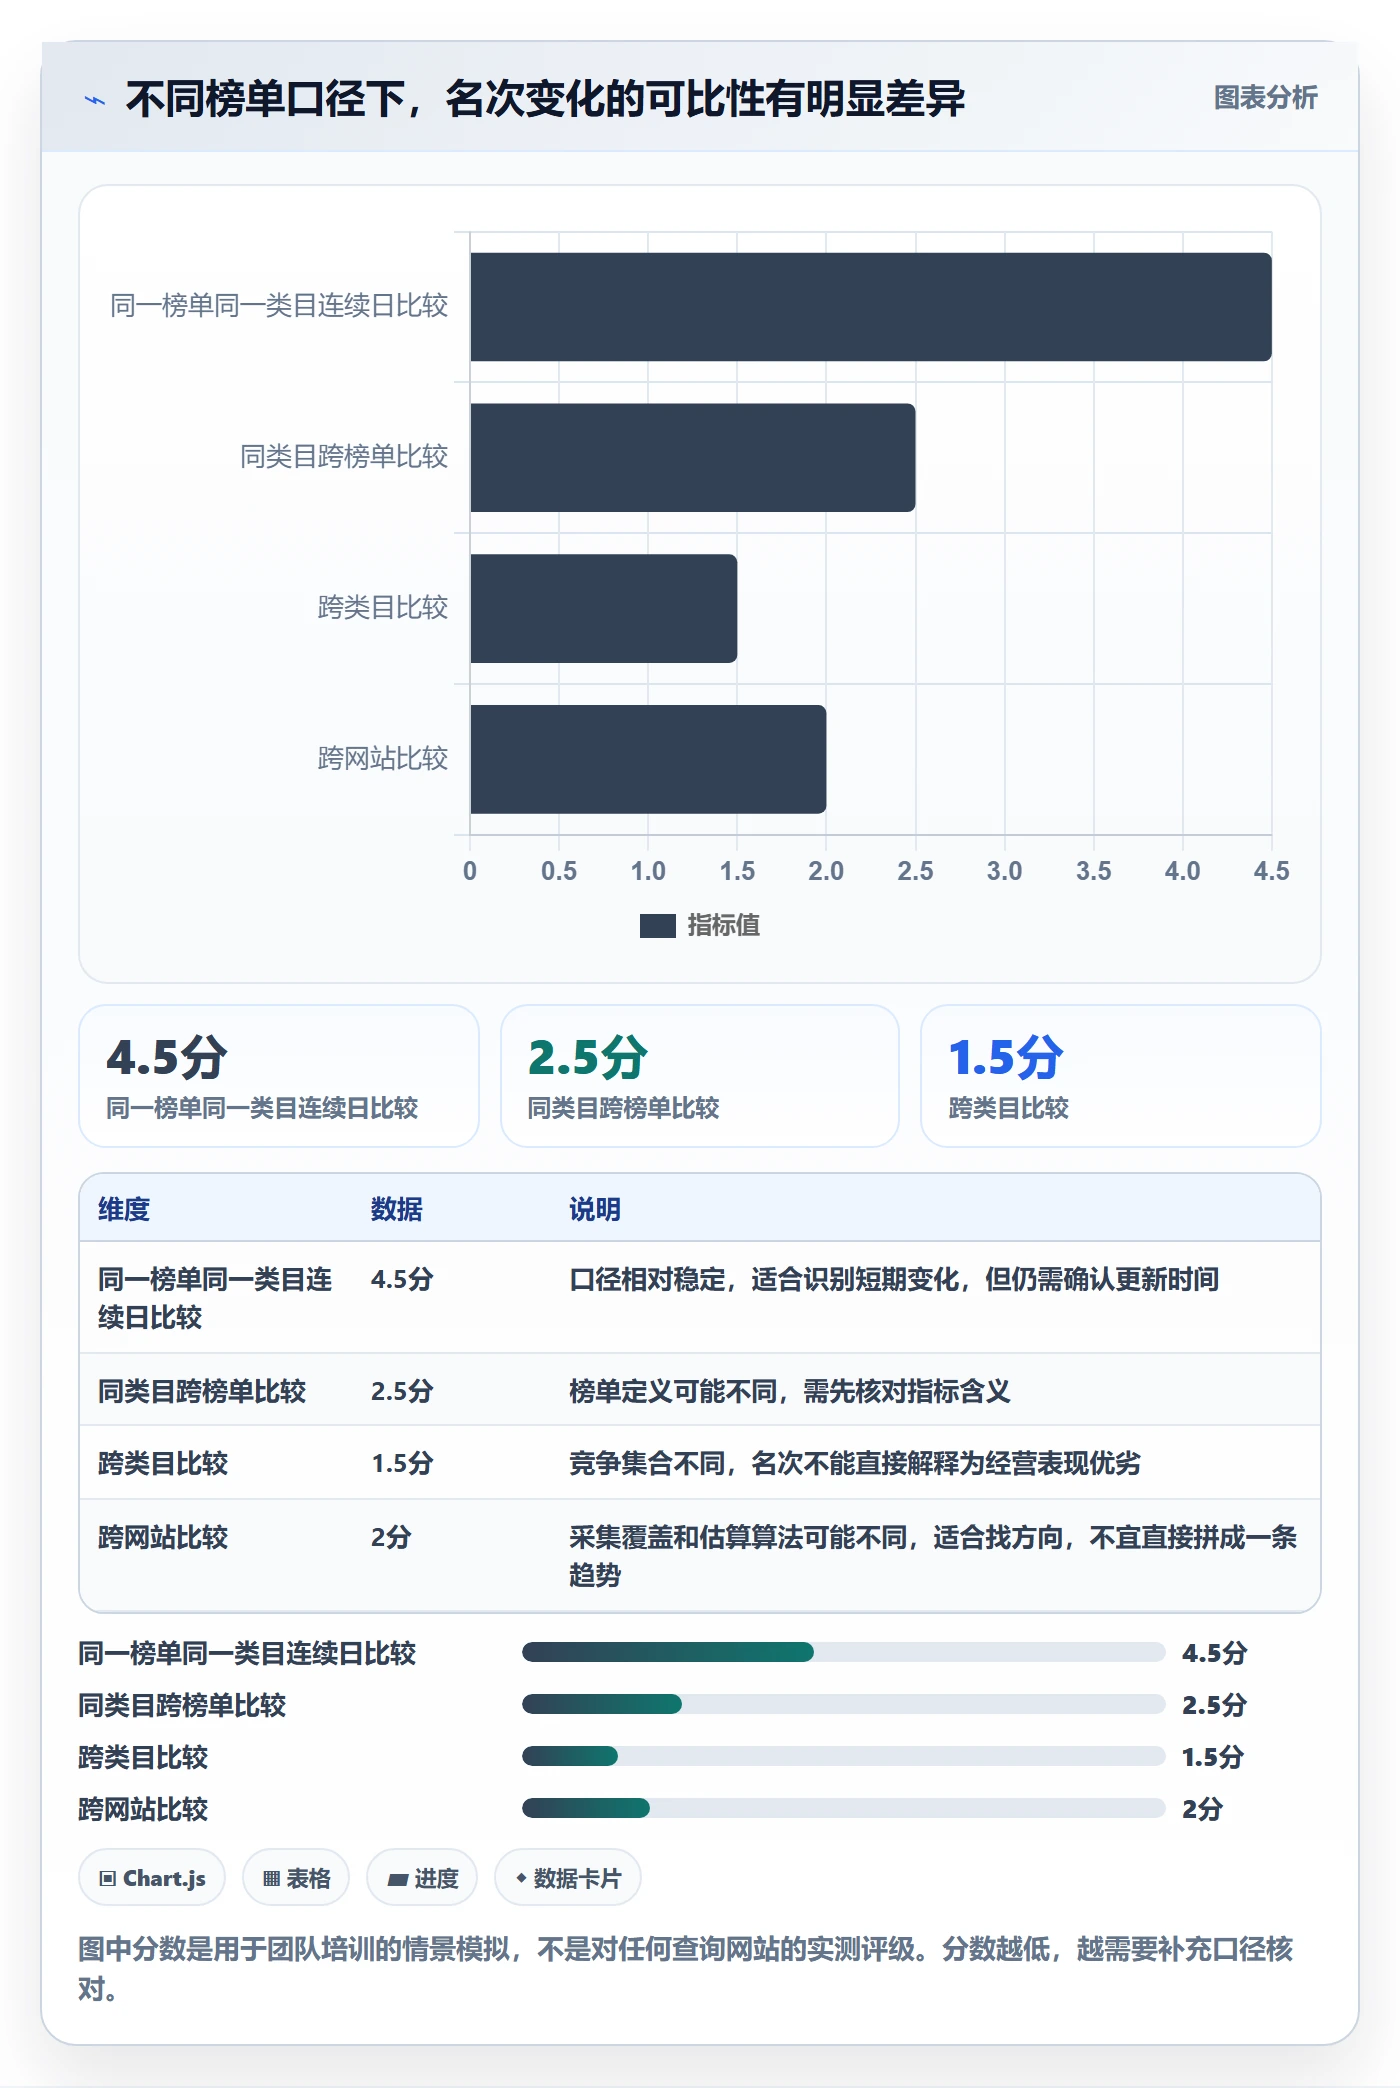Click the 指标值 legend text

(x=724, y=926)
